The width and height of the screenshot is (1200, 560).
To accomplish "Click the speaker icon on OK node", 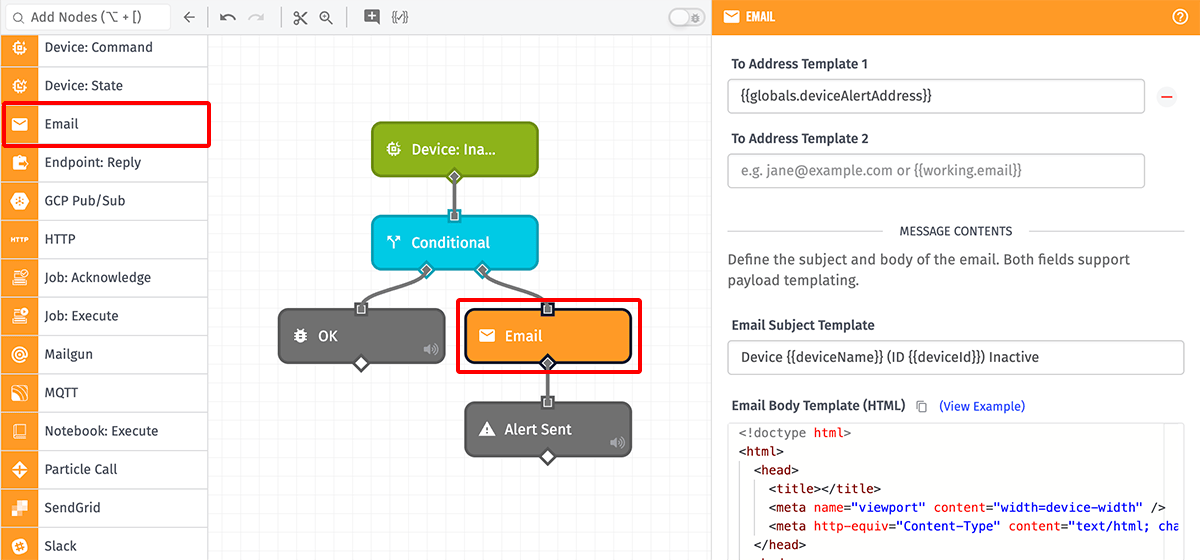I will (430, 350).
